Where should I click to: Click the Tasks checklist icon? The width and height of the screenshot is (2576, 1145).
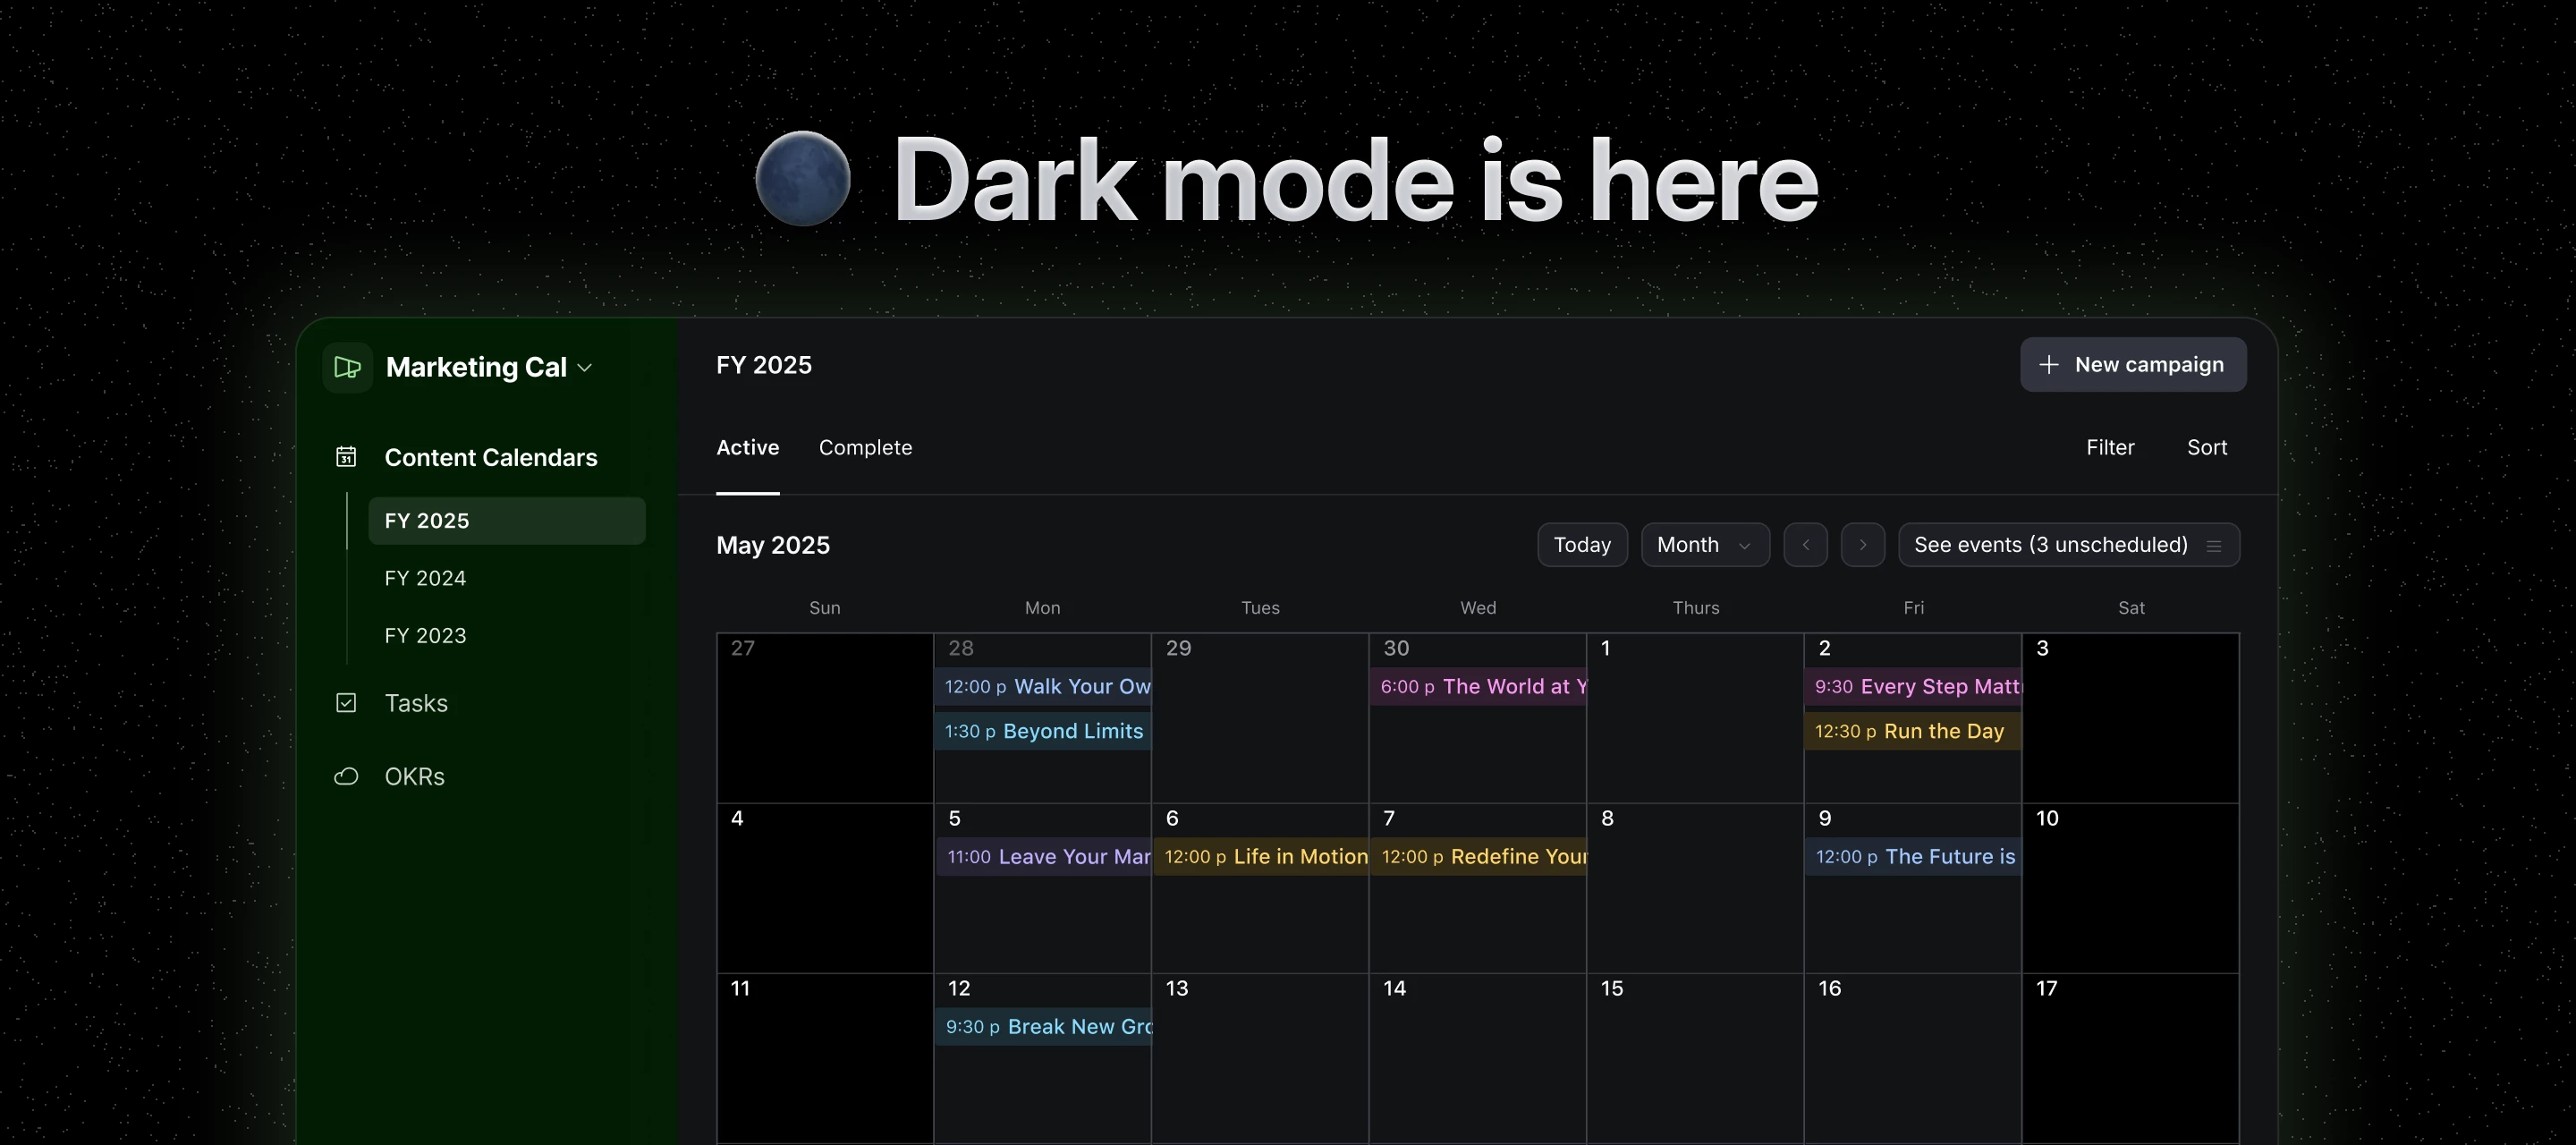click(346, 703)
